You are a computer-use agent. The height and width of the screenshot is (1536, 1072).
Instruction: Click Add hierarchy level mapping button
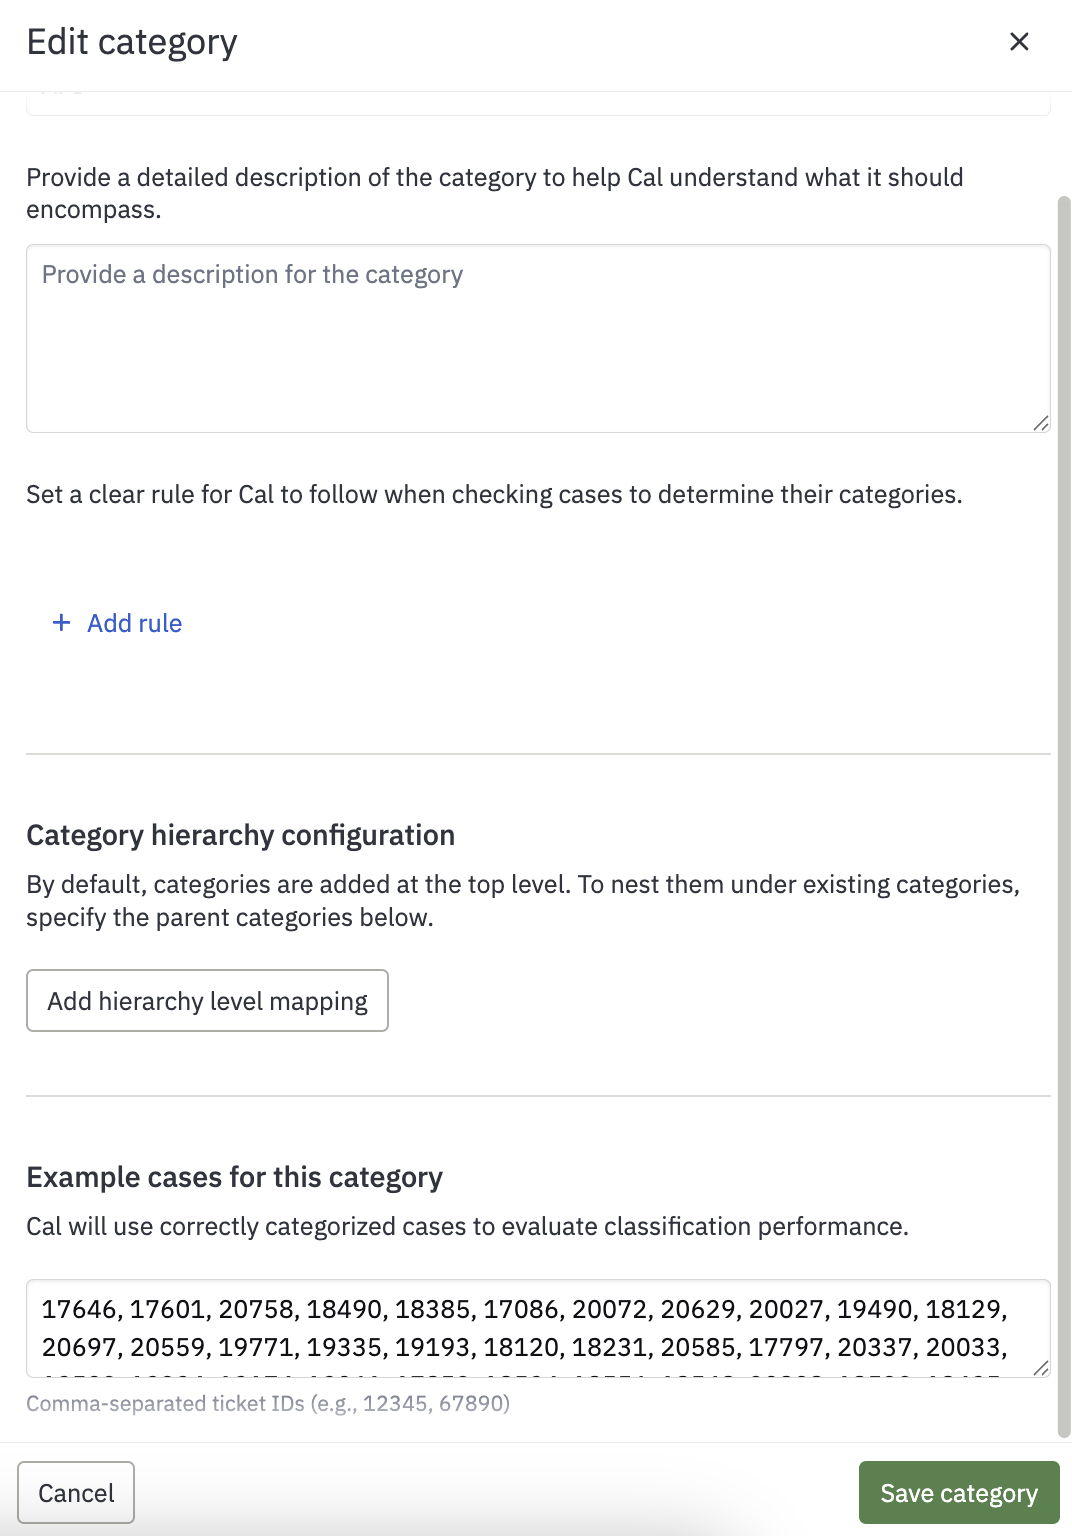pyautogui.click(x=207, y=1001)
